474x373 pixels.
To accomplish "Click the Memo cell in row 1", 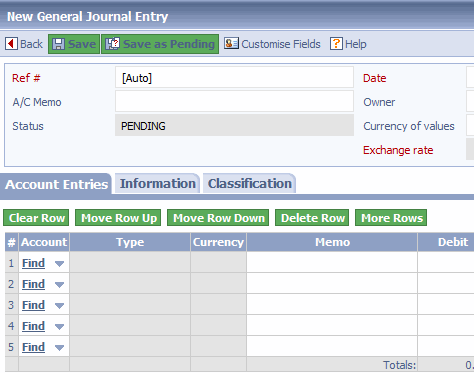I will click(332, 262).
